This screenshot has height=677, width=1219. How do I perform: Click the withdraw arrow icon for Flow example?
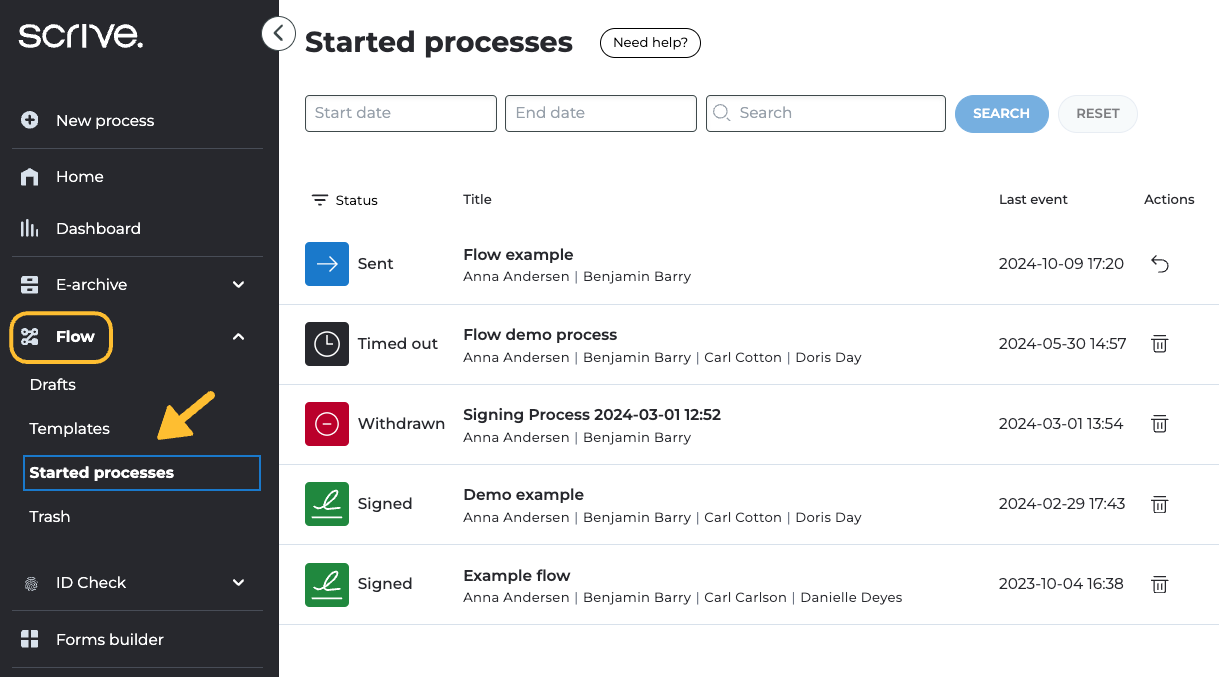pyautogui.click(x=1160, y=264)
